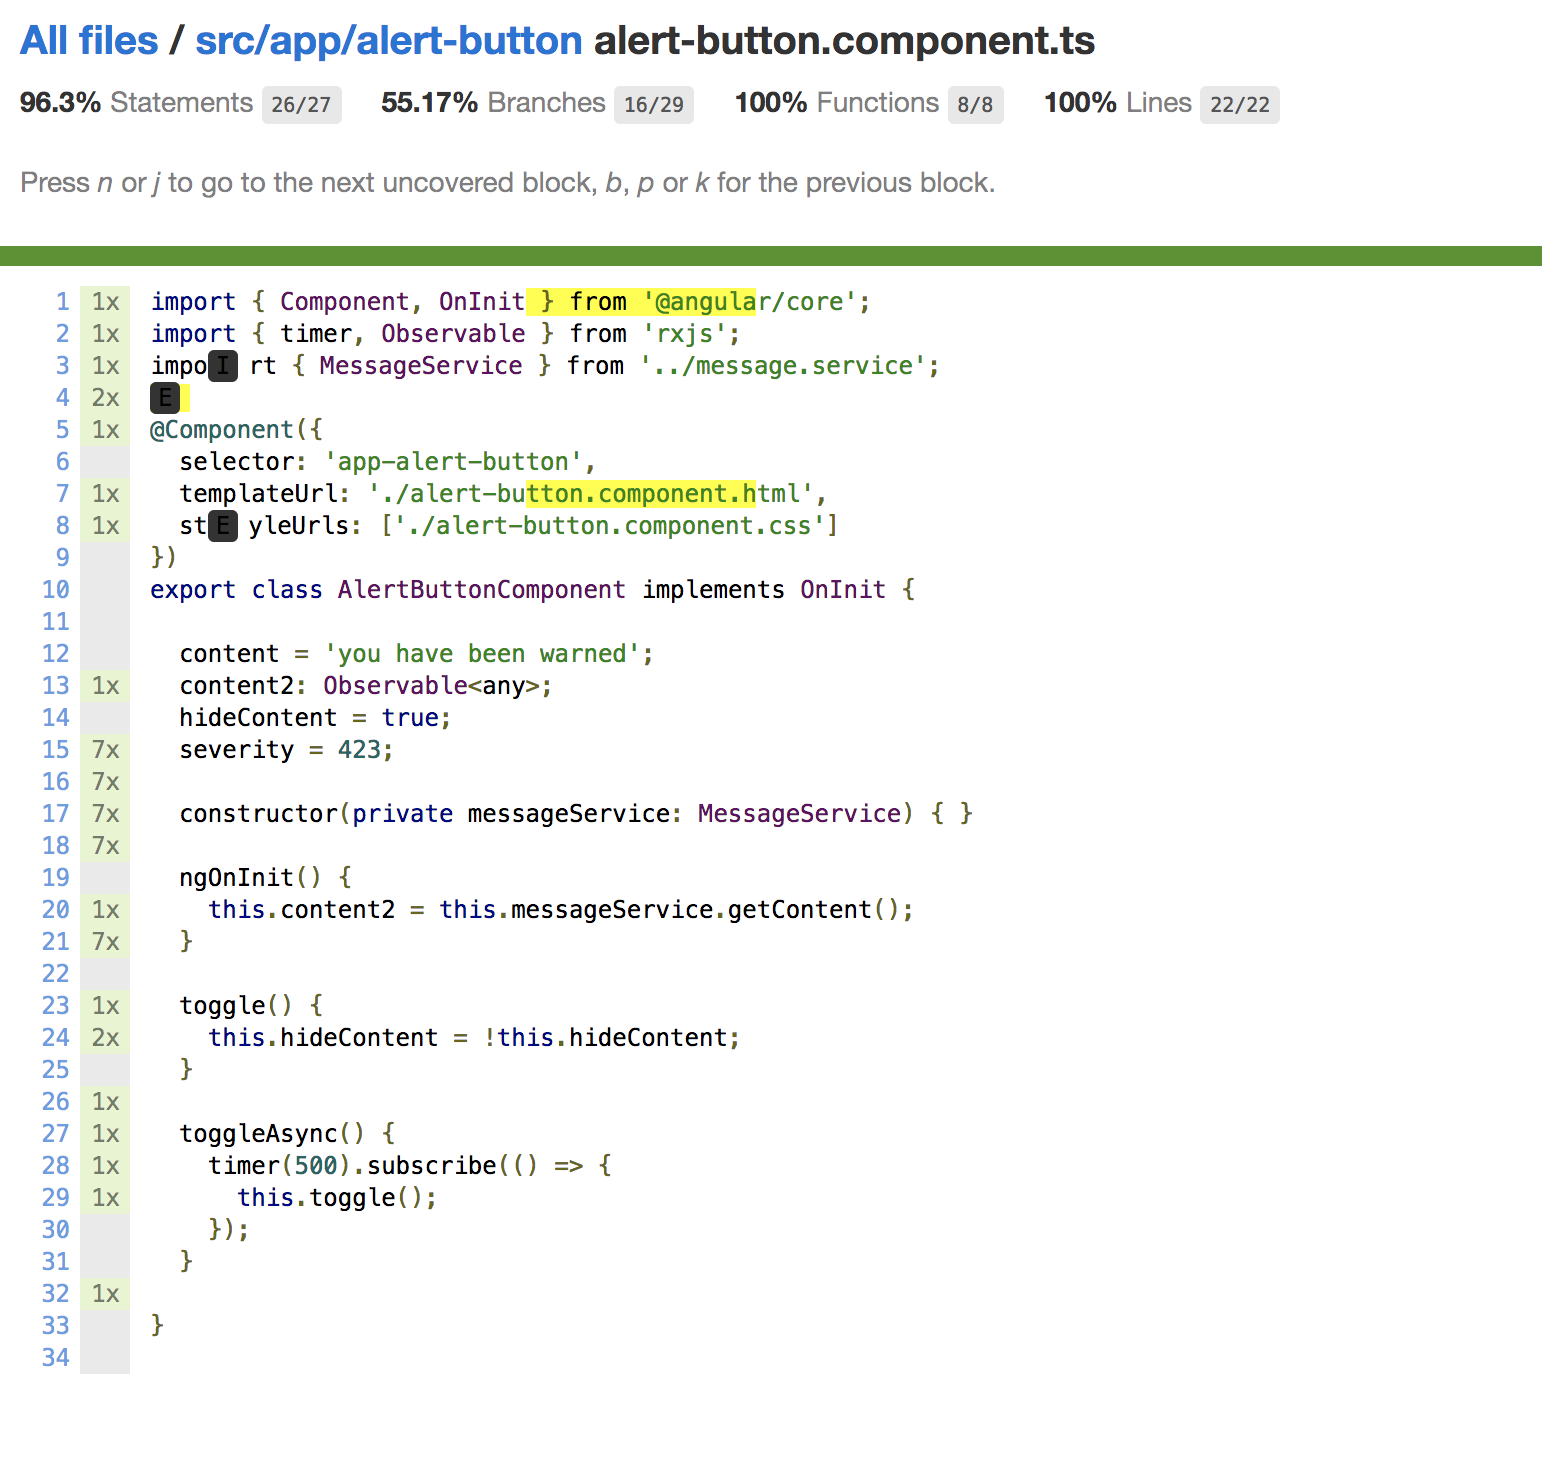Click line number 34 at the bottom
The height and width of the screenshot is (1462, 1542).
(56, 1358)
